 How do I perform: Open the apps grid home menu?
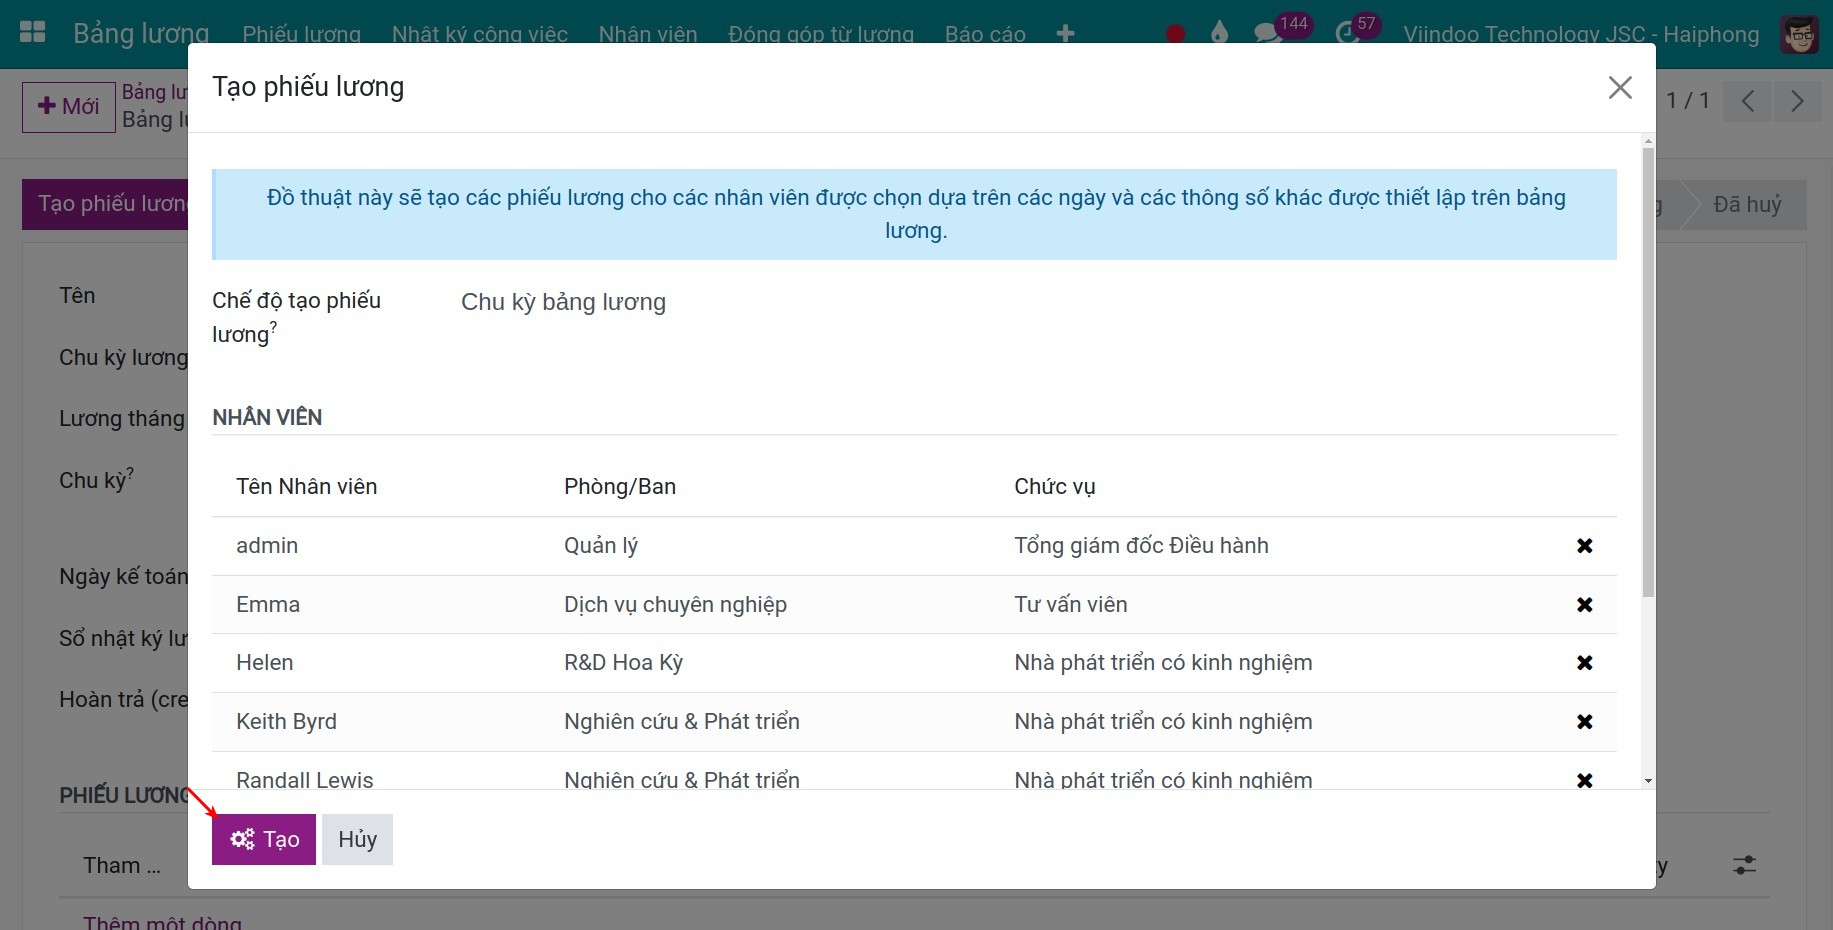33,32
